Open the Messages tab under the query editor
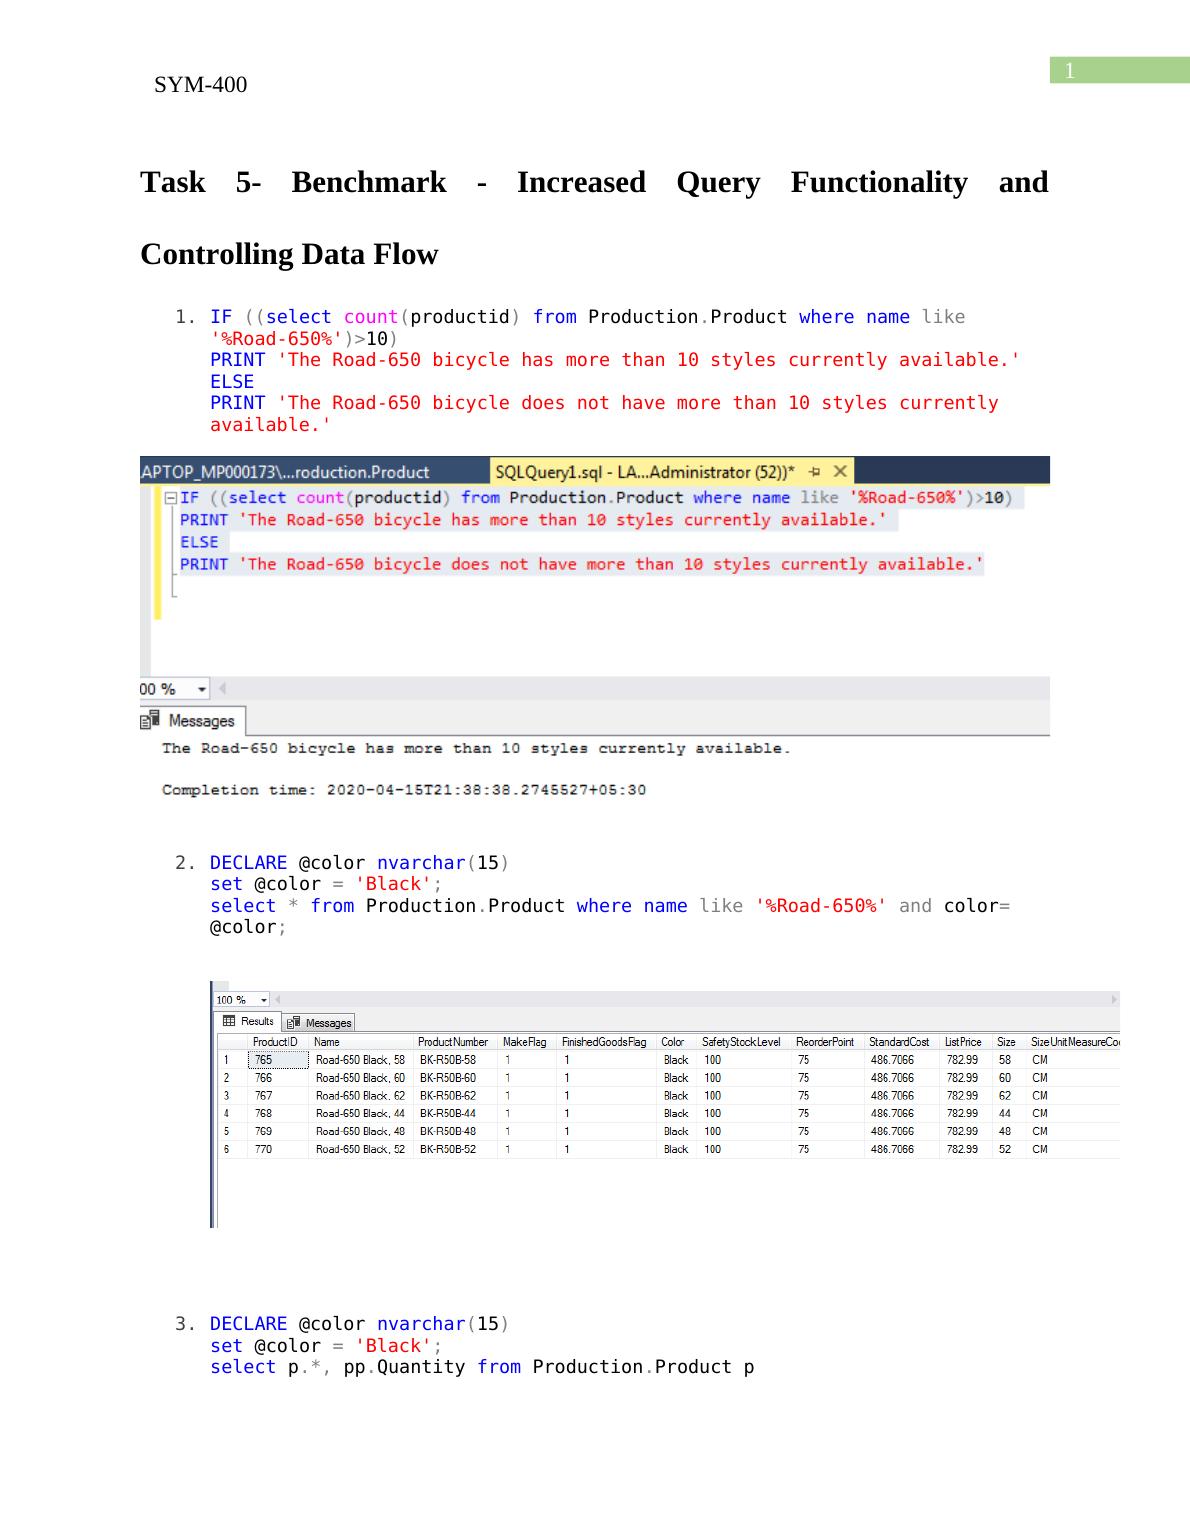The width and height of the screenshot is (1190, 1540). point(193,721)
